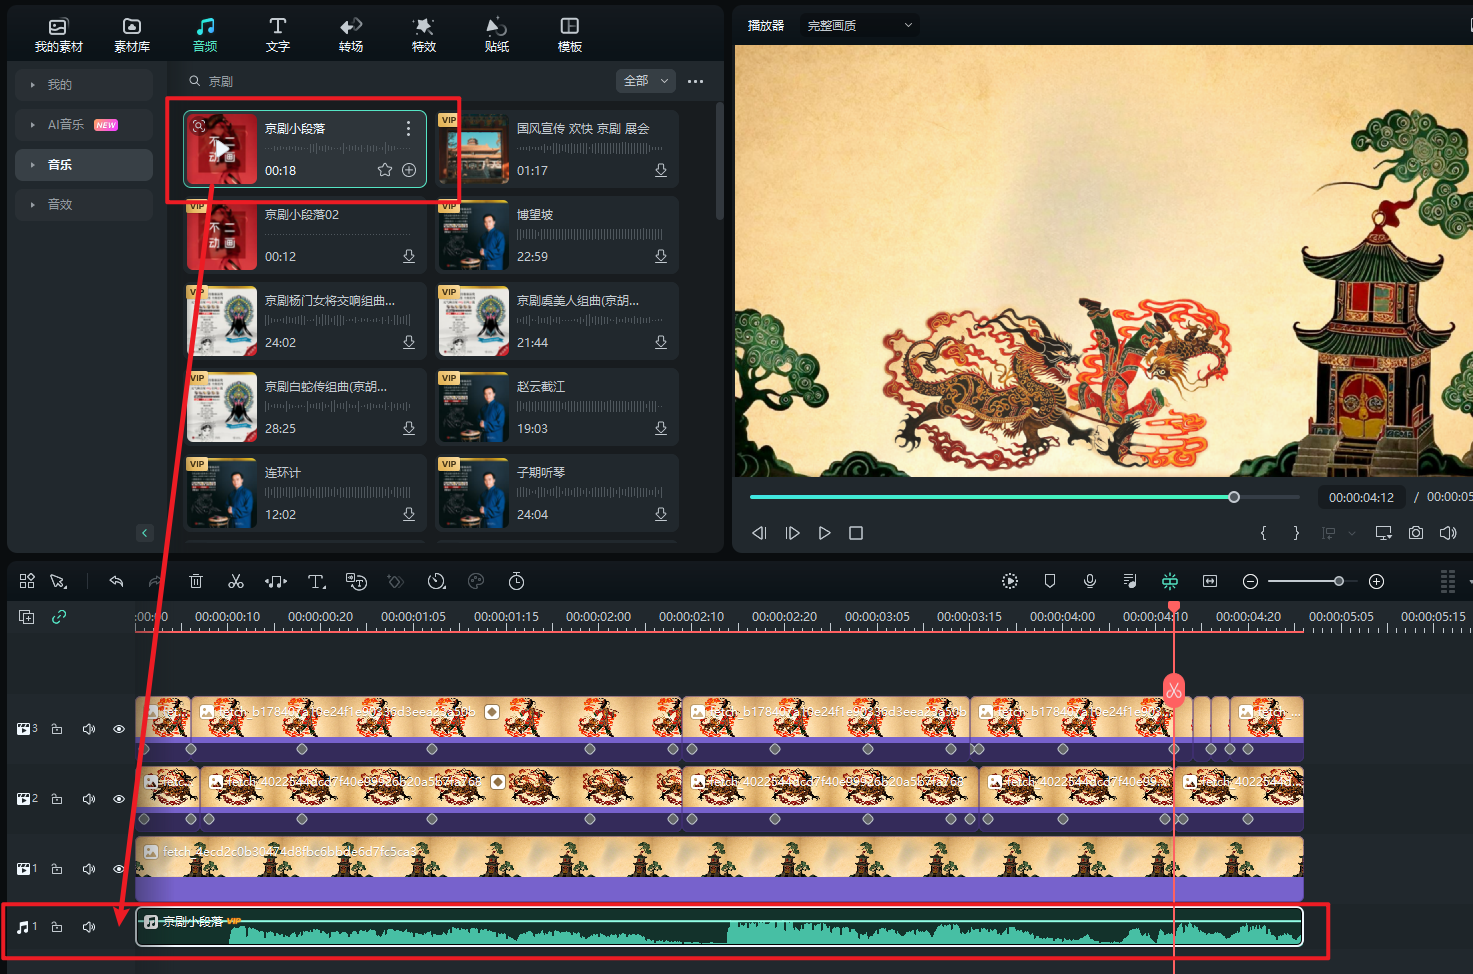Open the 完整画质 quality dropdown
Screen dimensions: 1473x974
[860, 25]
